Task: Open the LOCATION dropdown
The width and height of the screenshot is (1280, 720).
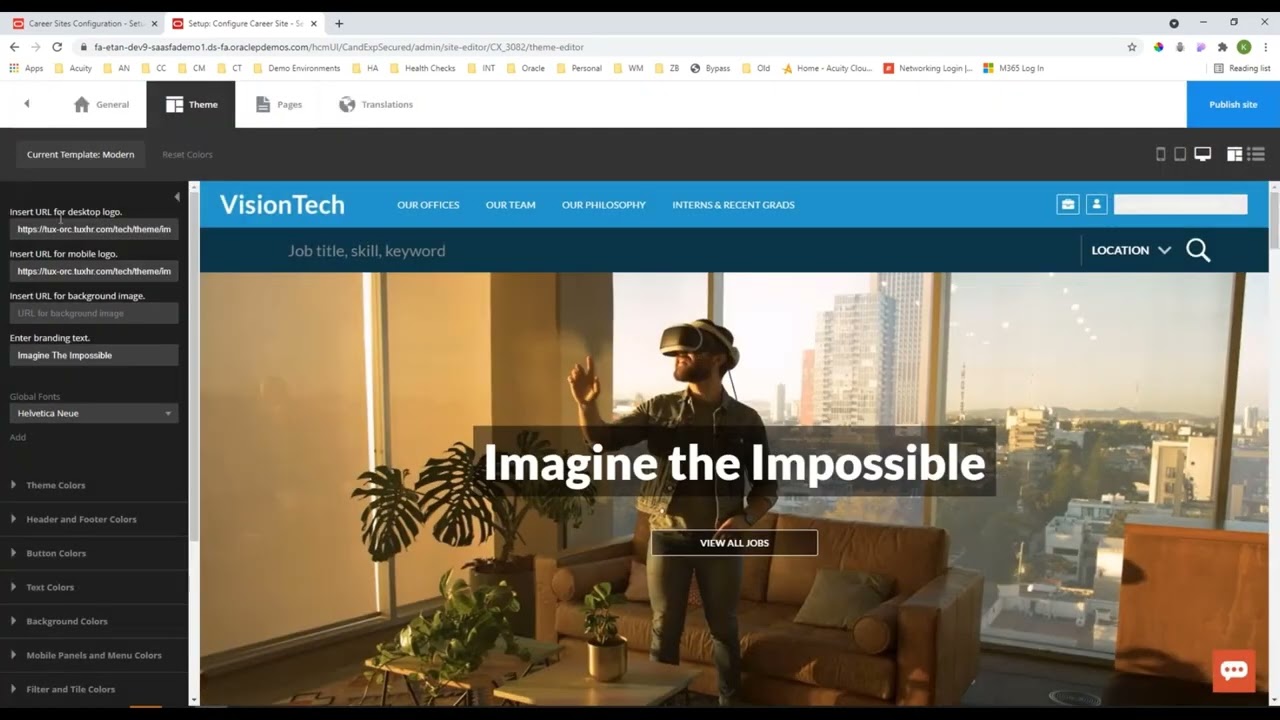Action: pyautogui.click(x=1130, y=250)
